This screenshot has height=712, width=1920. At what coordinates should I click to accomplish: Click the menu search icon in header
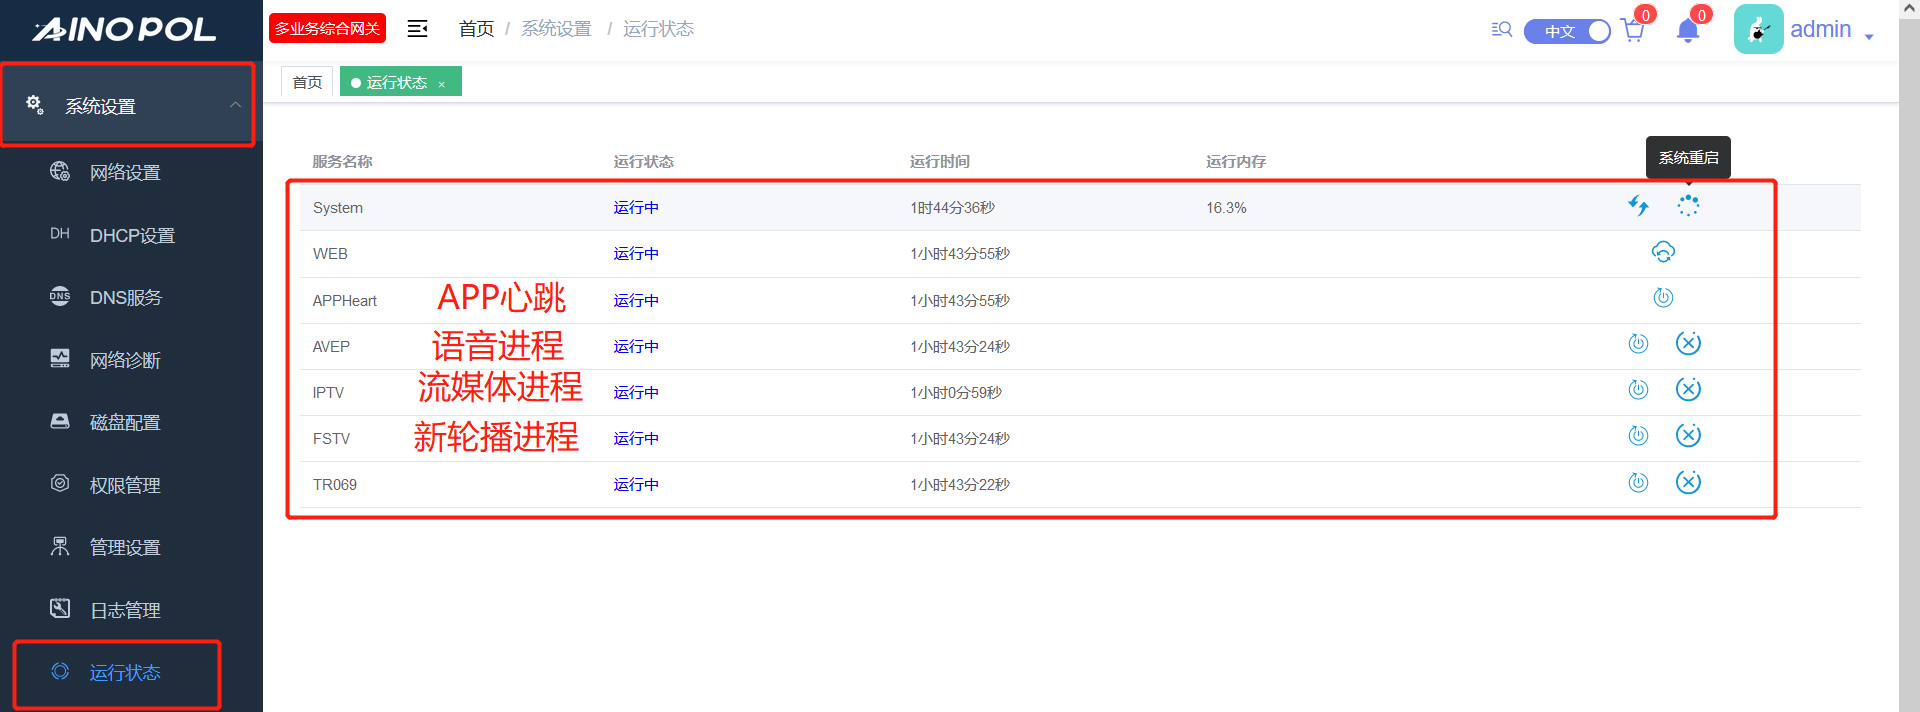[1501, 30]
